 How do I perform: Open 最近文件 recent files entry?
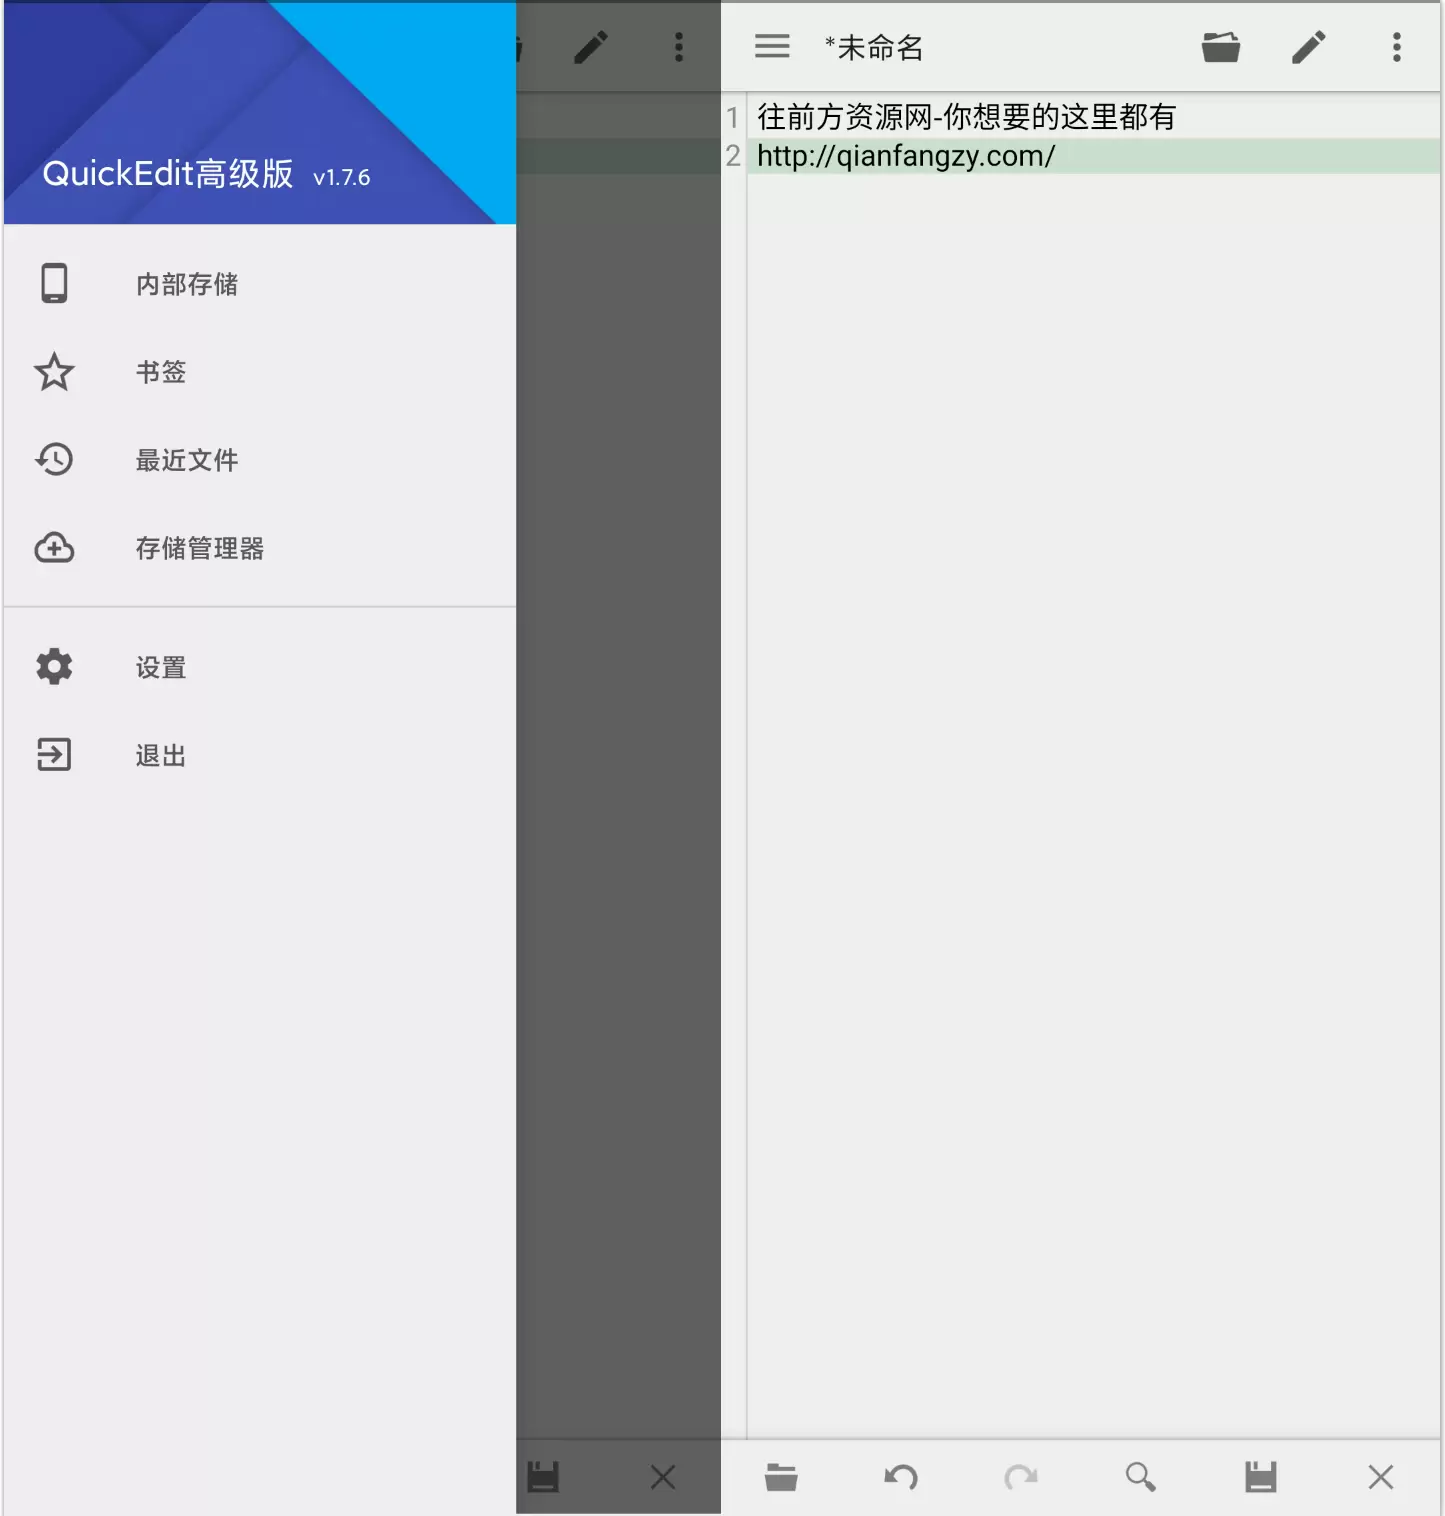pyautogui.click(x=260, y=460)
